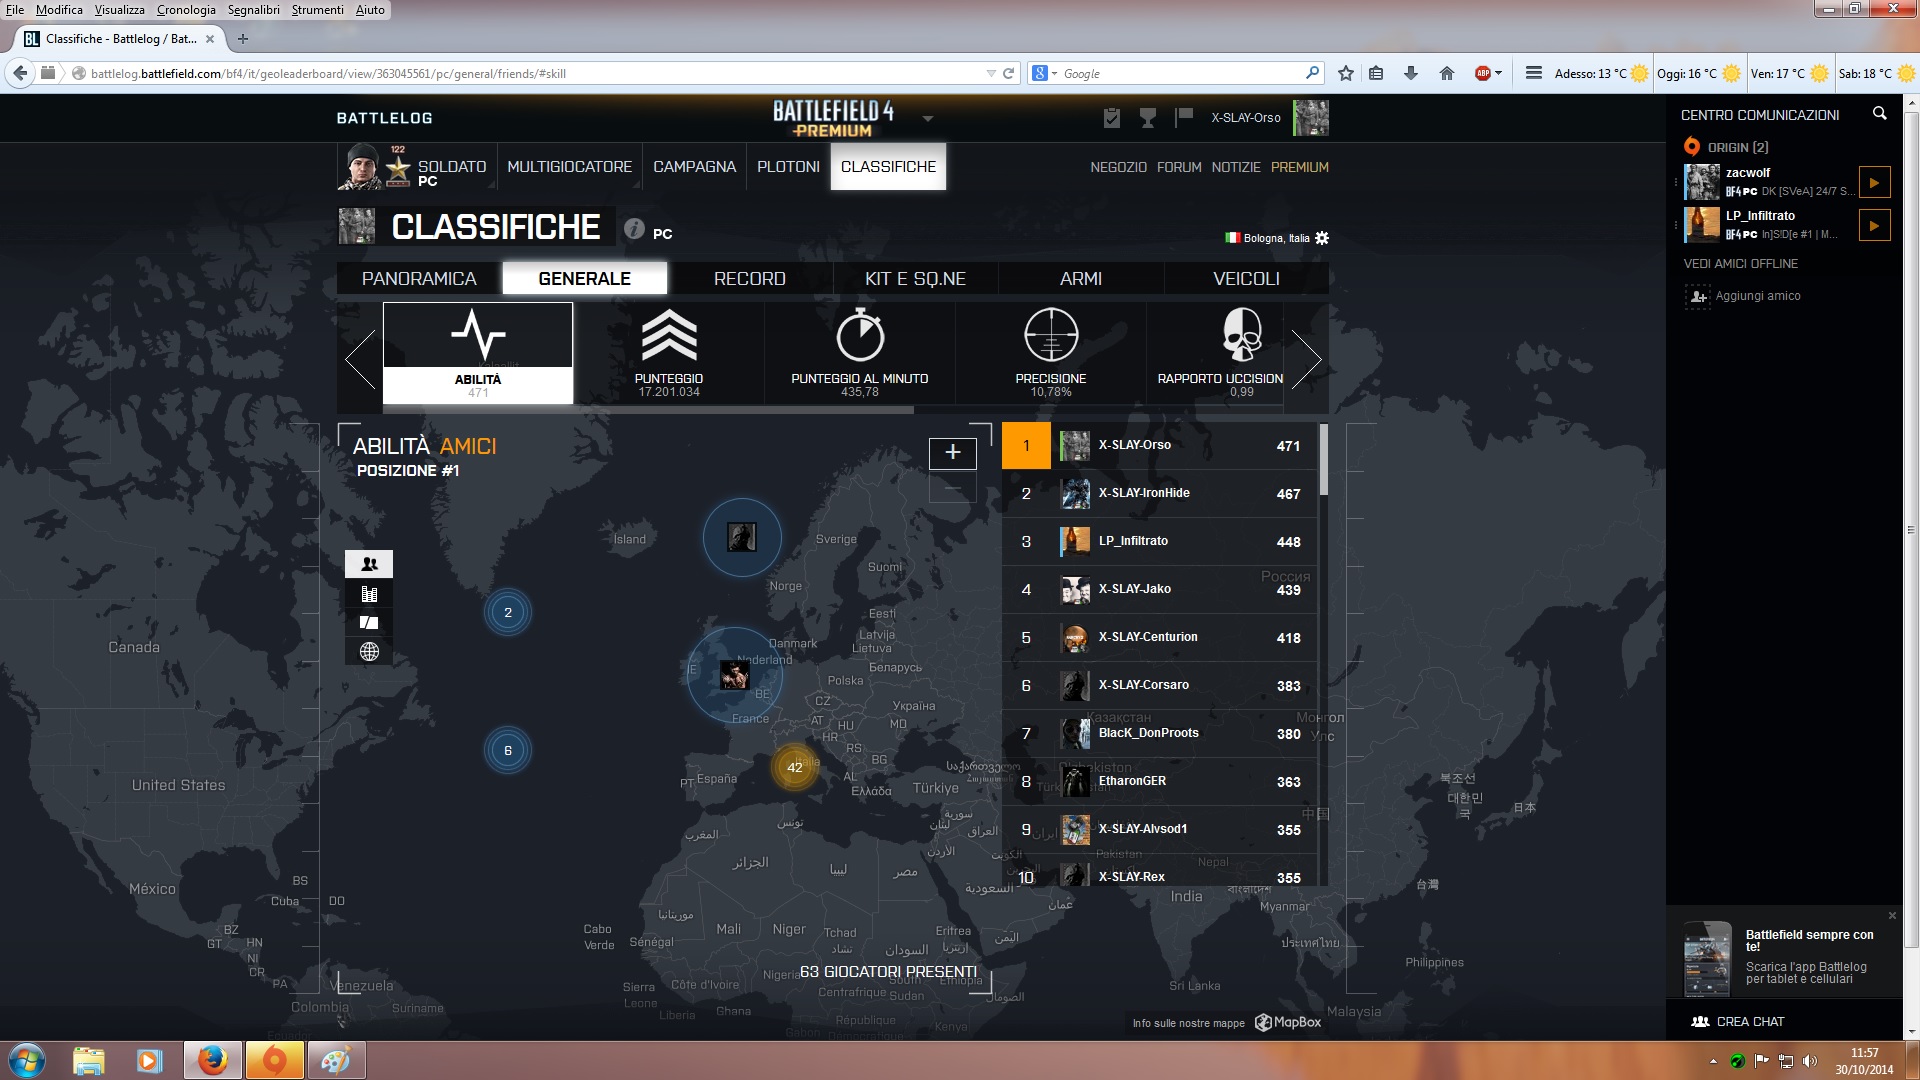
Task: Search in Centro Comunicazioni
Action: pos(1880,114)
